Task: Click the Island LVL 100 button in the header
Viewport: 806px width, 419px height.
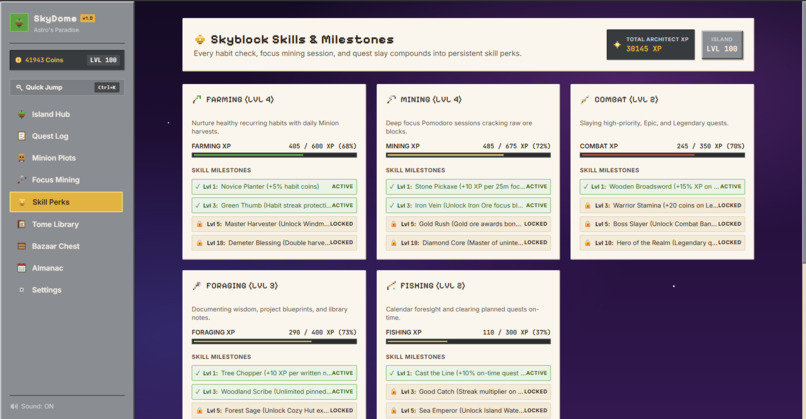Action: coord(722,45)
